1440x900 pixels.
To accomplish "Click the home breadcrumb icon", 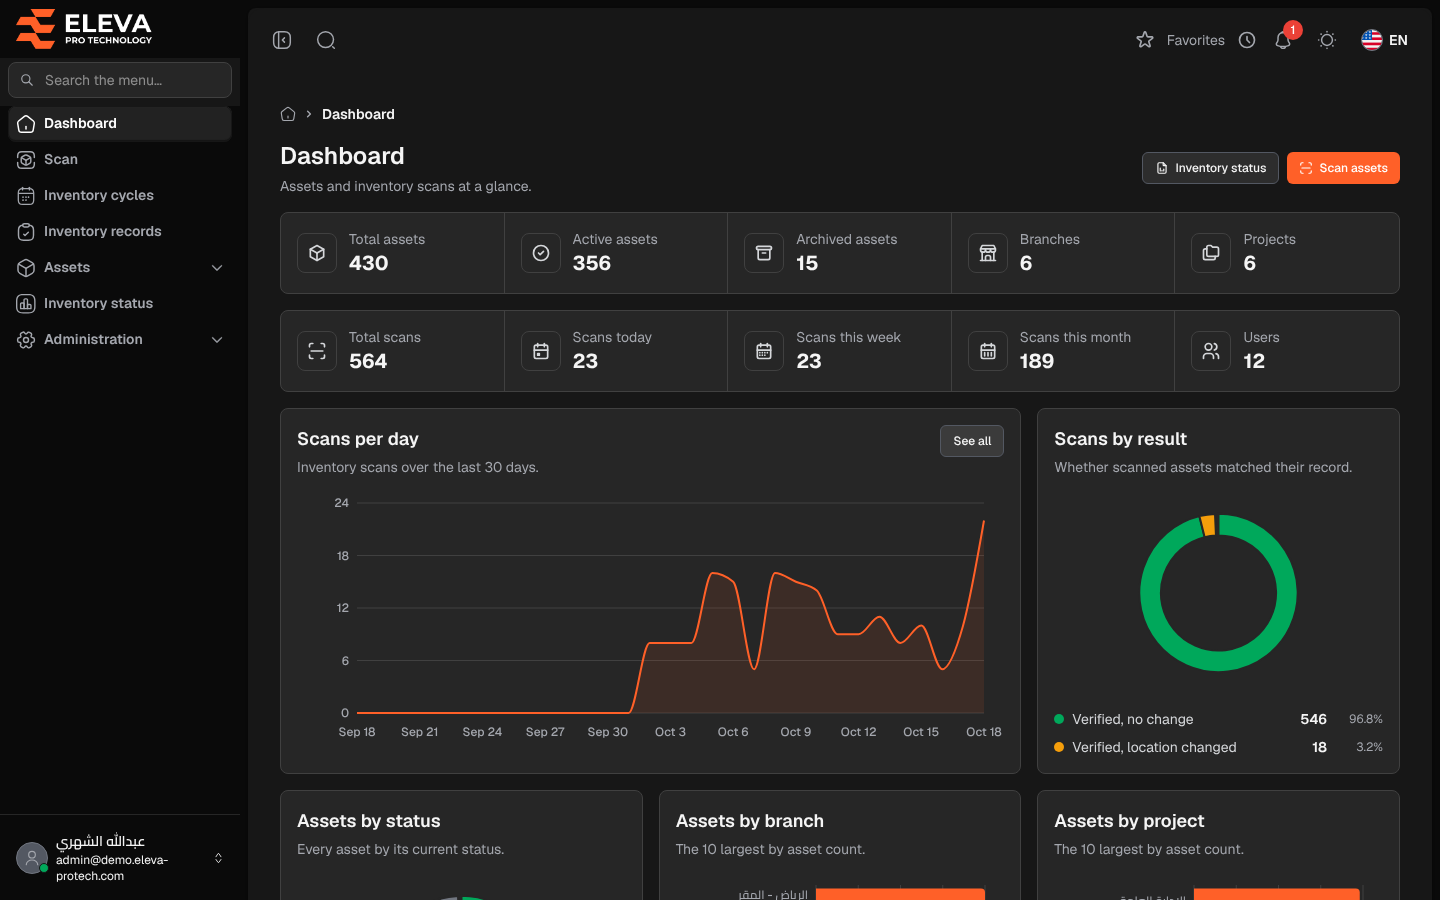I will tap(288, 114).
